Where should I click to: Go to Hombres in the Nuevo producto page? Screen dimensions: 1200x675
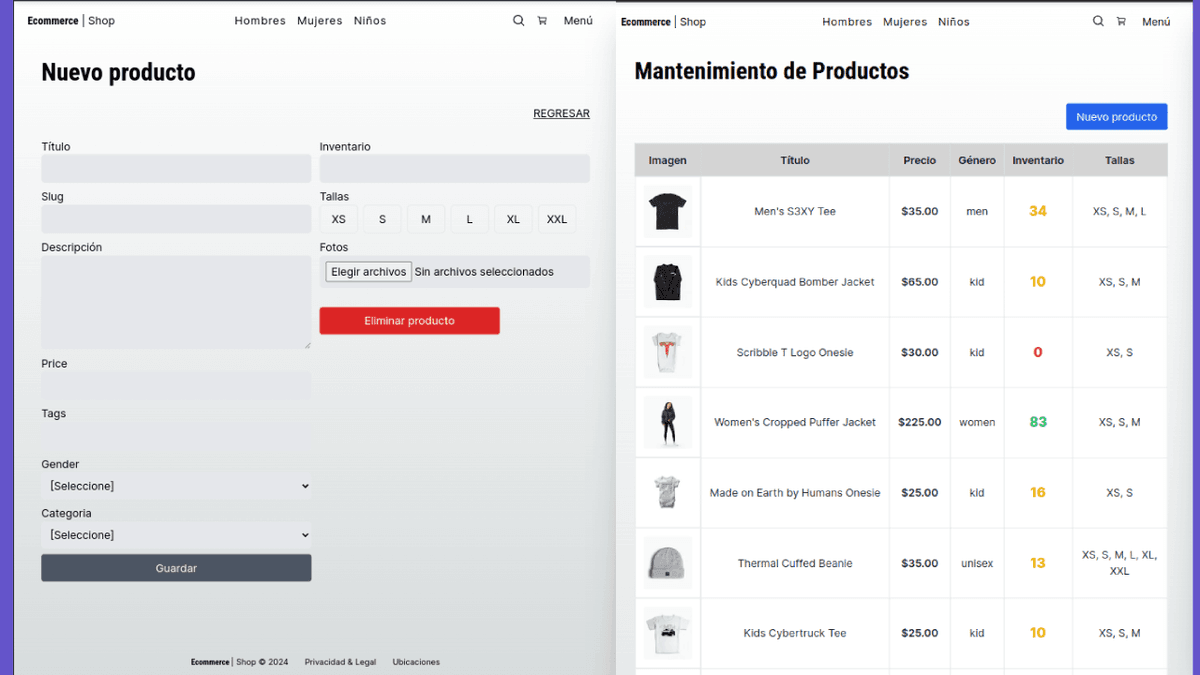tap(260, 21)
